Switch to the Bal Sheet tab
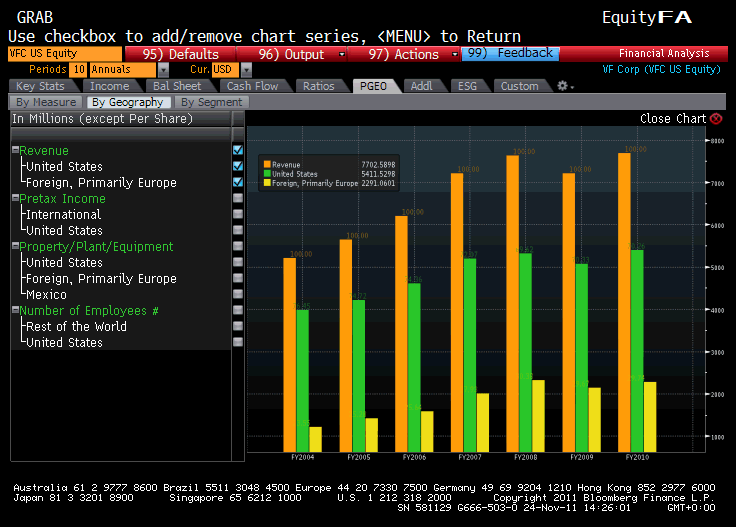736x527 pixels. [x=177, y=87]
